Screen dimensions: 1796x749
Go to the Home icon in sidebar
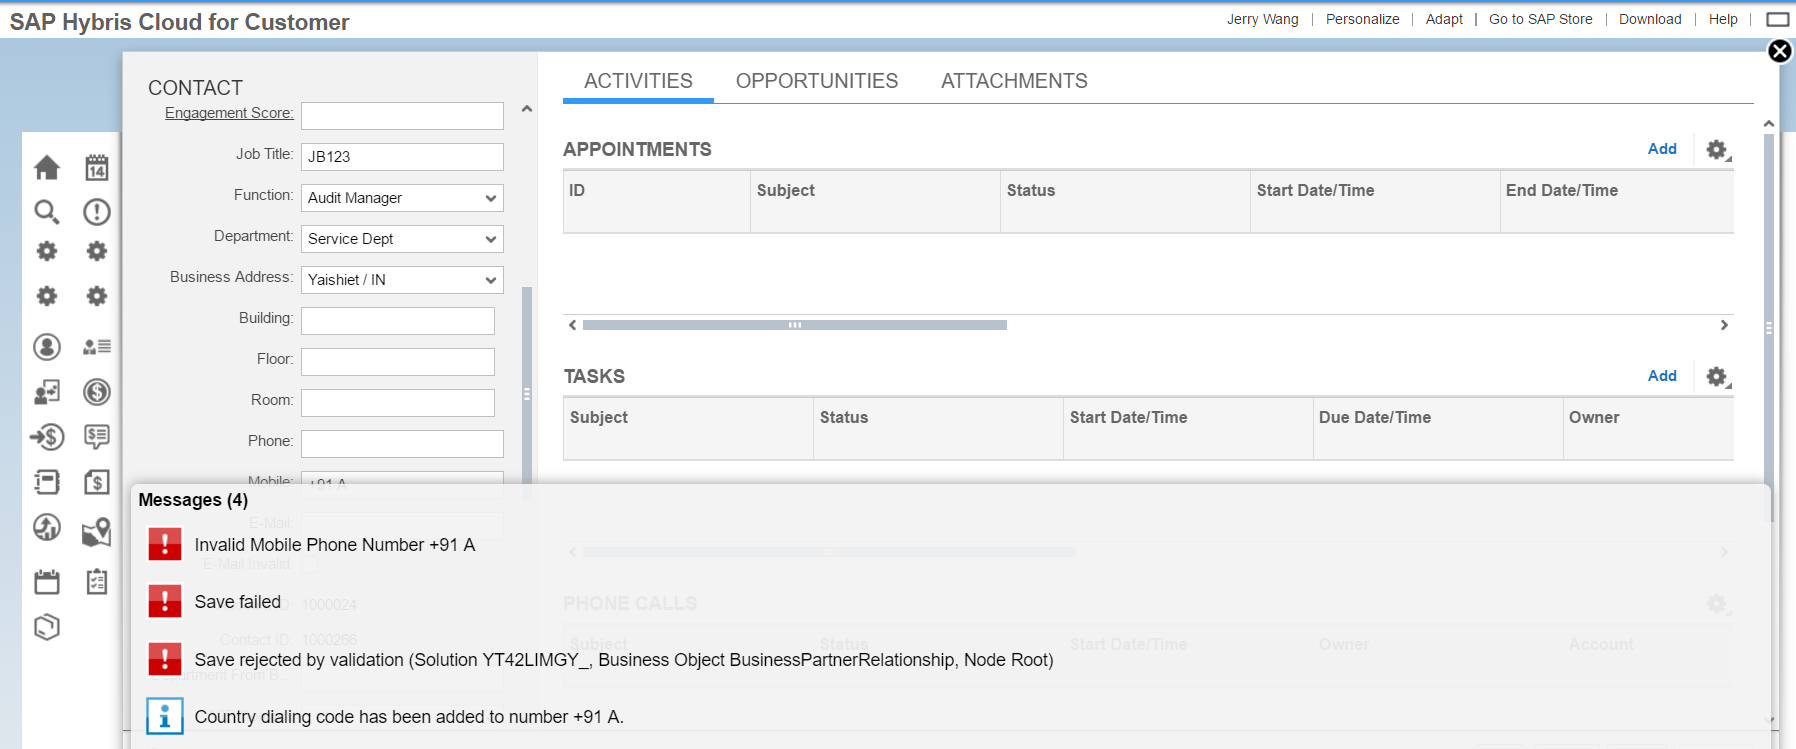47,168
